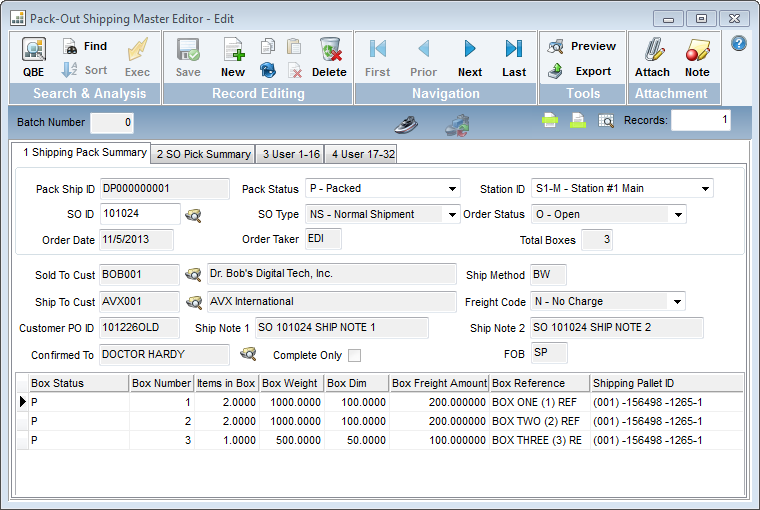Select the first row indicator arrow
This screenshot has width=760, height=510.
click(23, 402)
